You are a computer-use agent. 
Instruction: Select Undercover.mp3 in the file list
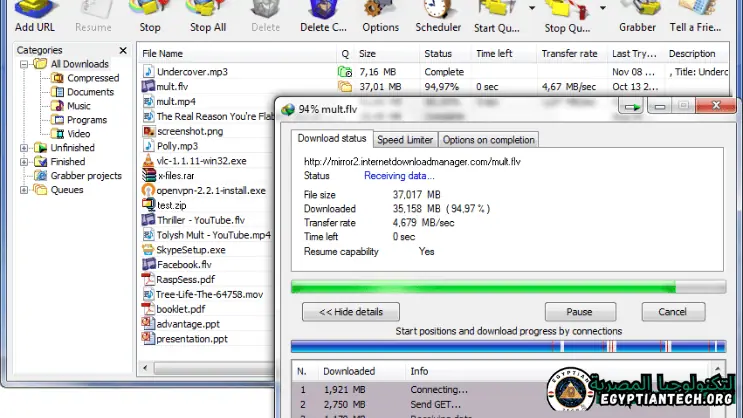(x=192, y=72)
